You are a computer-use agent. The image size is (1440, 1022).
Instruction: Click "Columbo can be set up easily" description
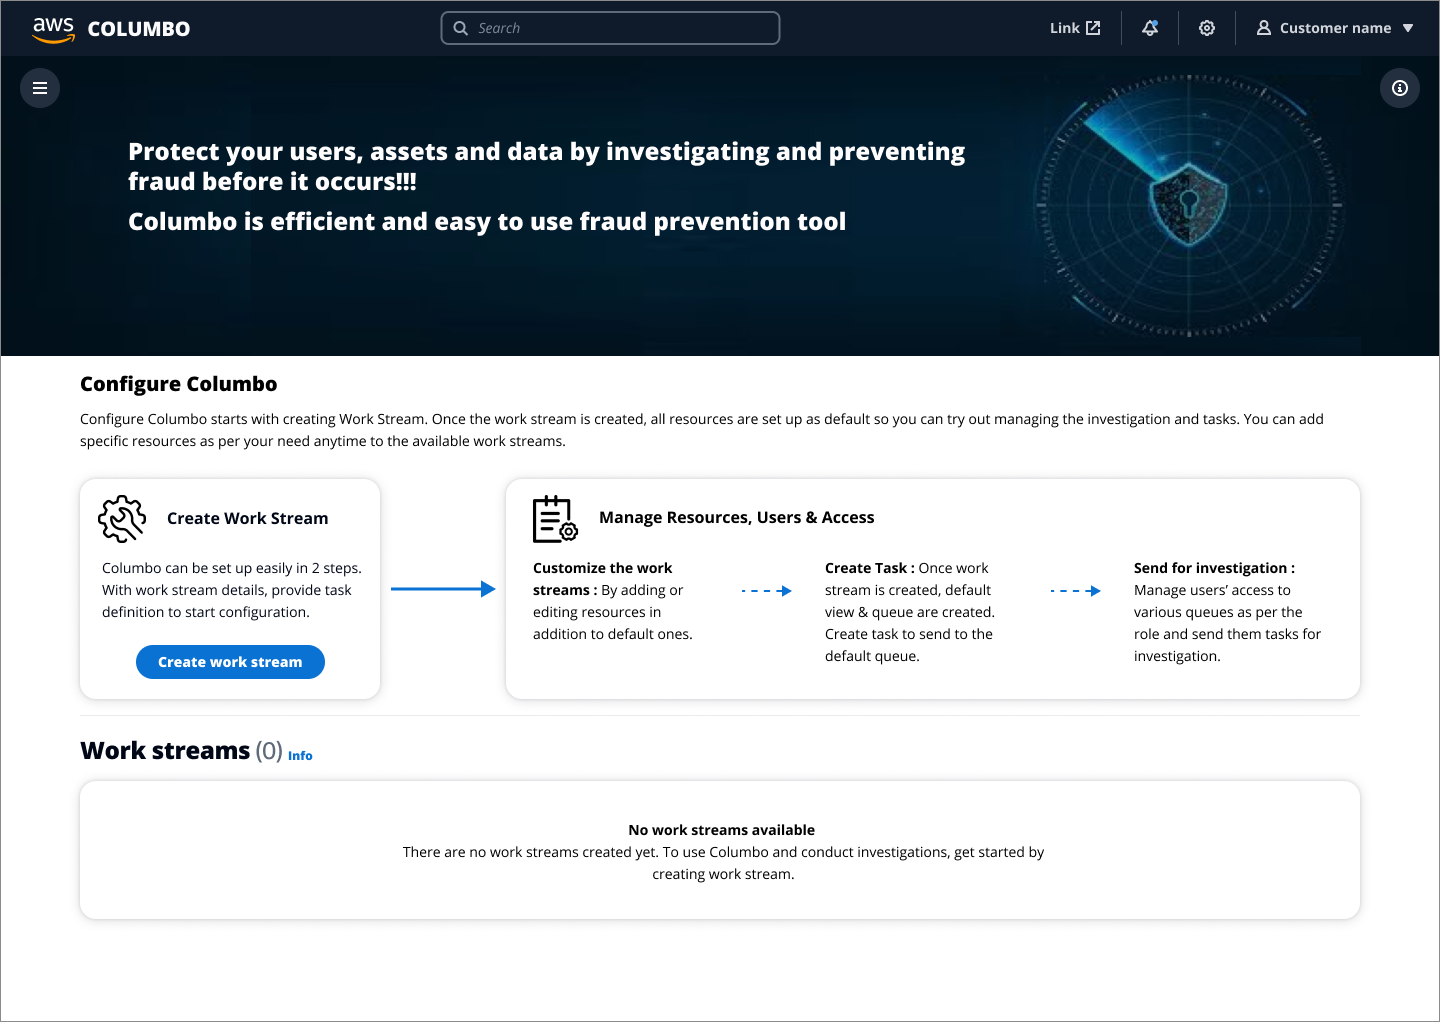pyautogui.click(x=232, y=590)
